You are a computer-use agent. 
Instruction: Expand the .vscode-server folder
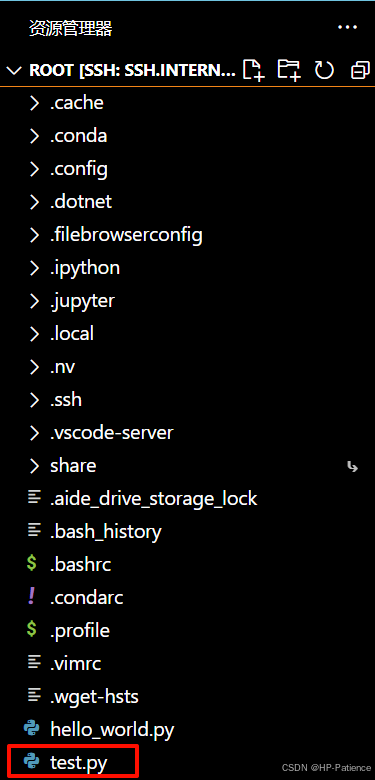coord(188,433)
